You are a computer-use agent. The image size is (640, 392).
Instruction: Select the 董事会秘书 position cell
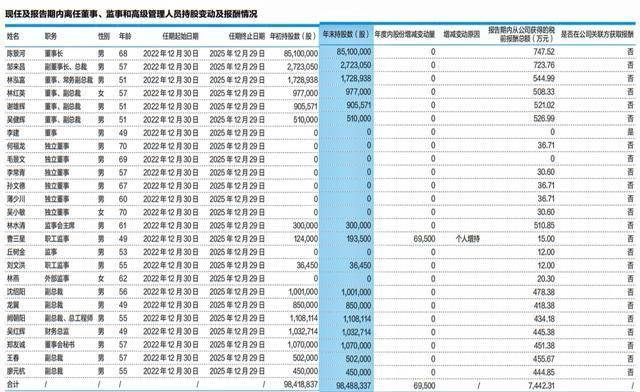point(60,345)
